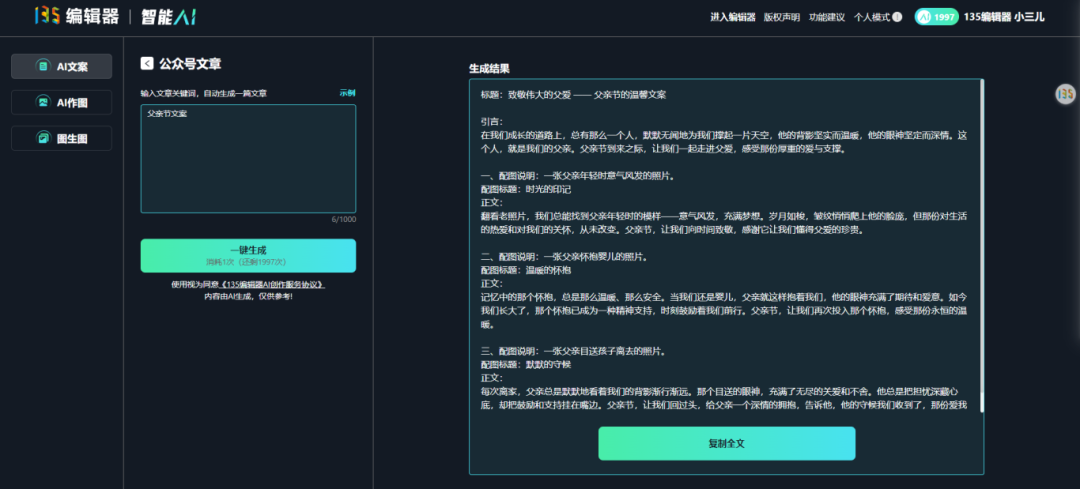Click the 智能AI logo in header
1080x489 pixels.
point(169,17)
